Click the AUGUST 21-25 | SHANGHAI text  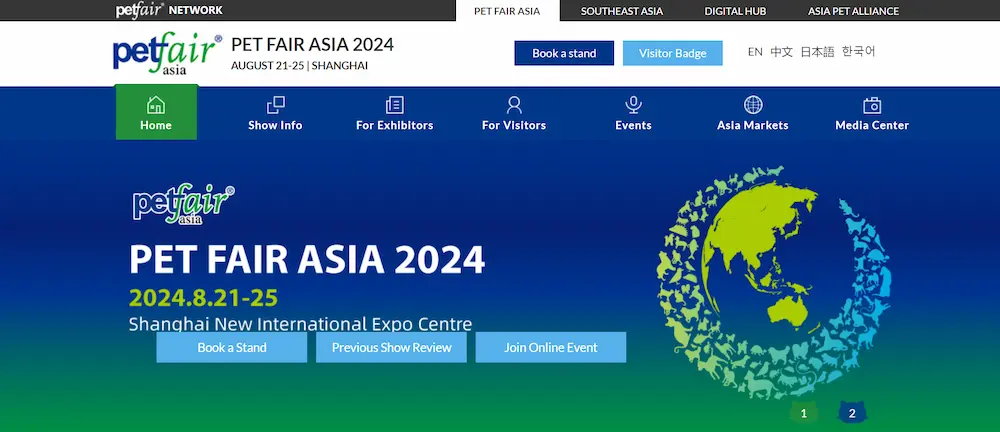(x=299, y=65)
